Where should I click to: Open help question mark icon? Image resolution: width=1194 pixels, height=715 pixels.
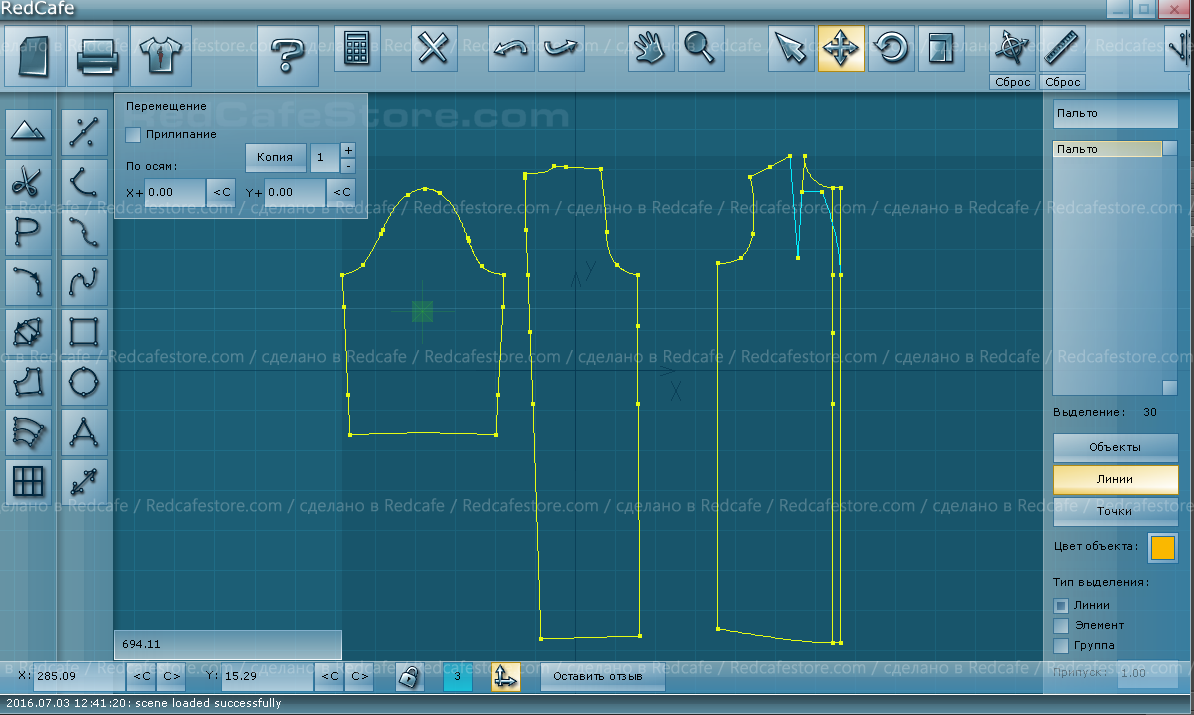(x=287, y=55)
